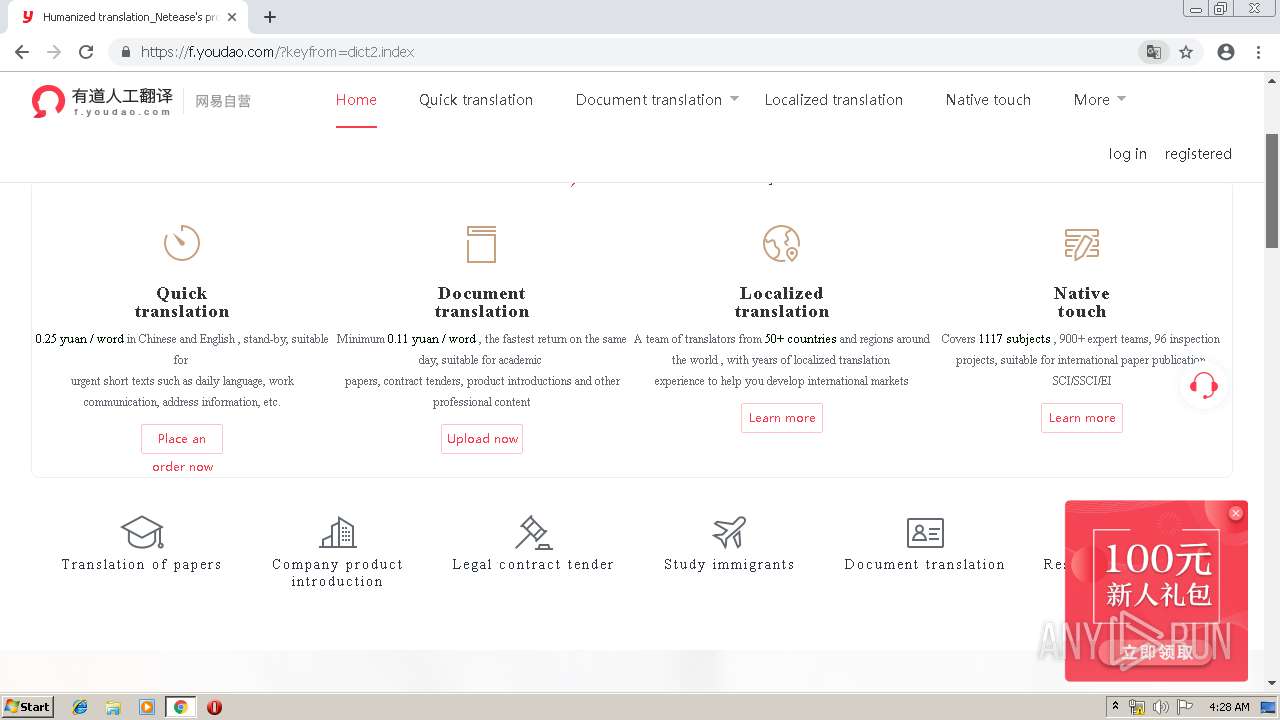The width and height of the screenshot is (1280, 720).
Task: Click the browser Forward arrow
Action: (54, 52)
